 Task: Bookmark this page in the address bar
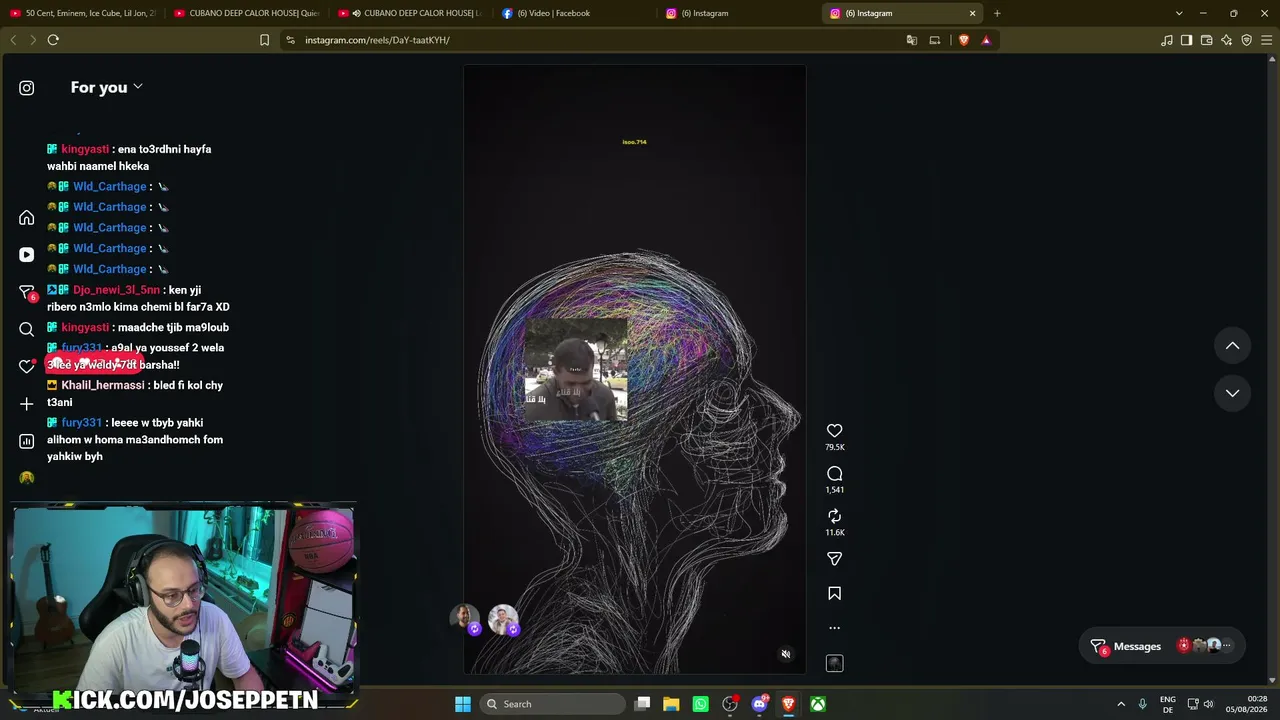[x=264, y=40]
